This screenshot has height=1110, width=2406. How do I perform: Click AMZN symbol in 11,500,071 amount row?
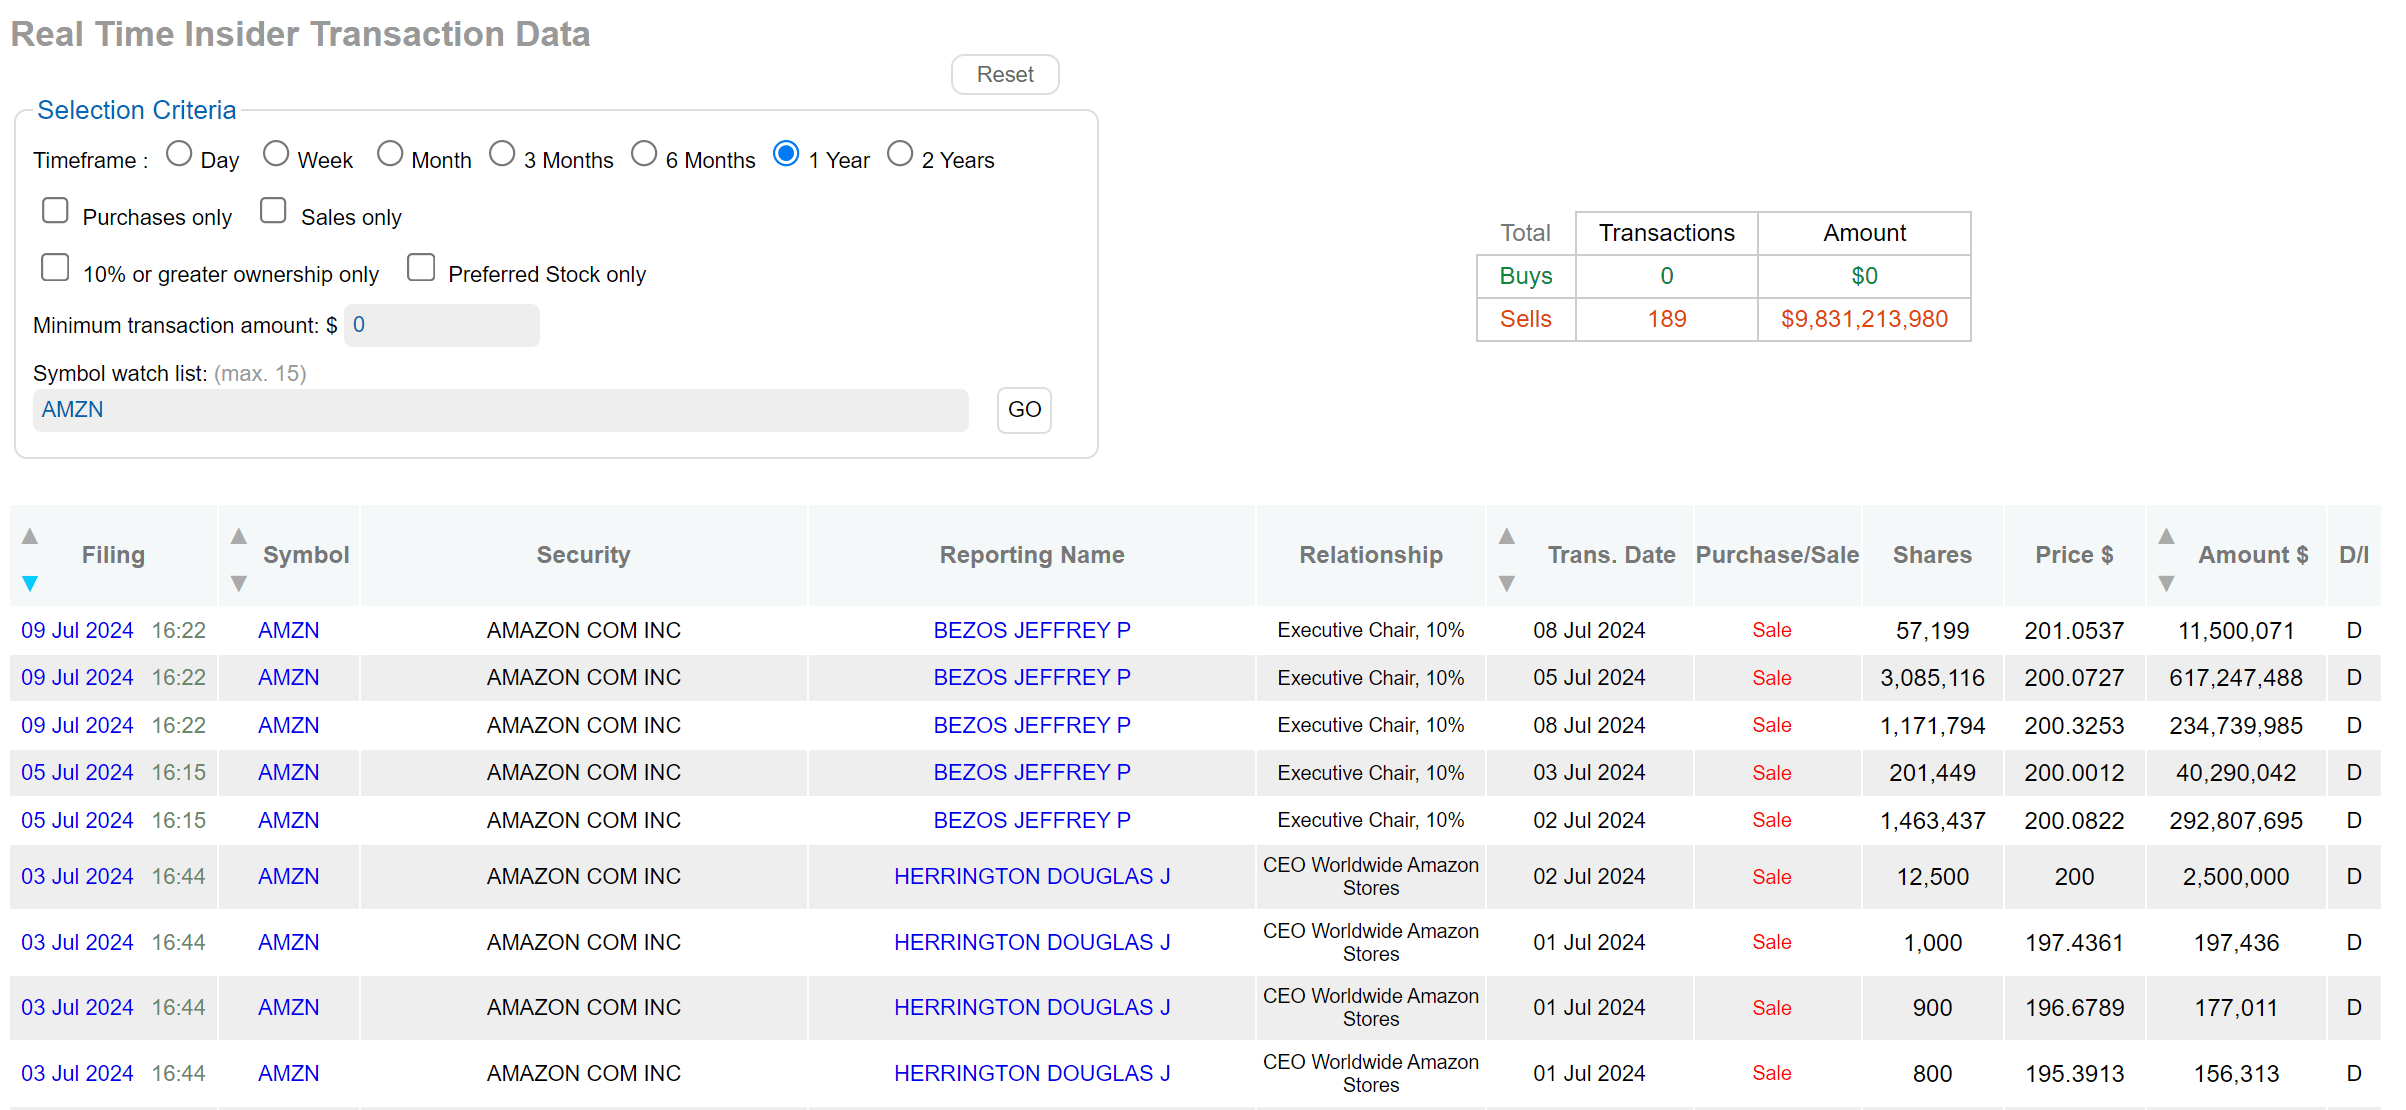289,631
